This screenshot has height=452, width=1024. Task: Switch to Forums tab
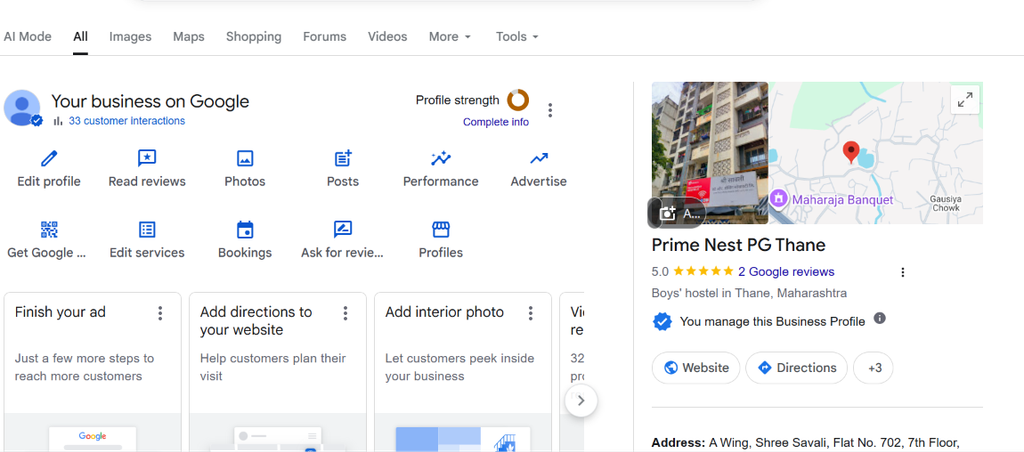click(325, 37)
